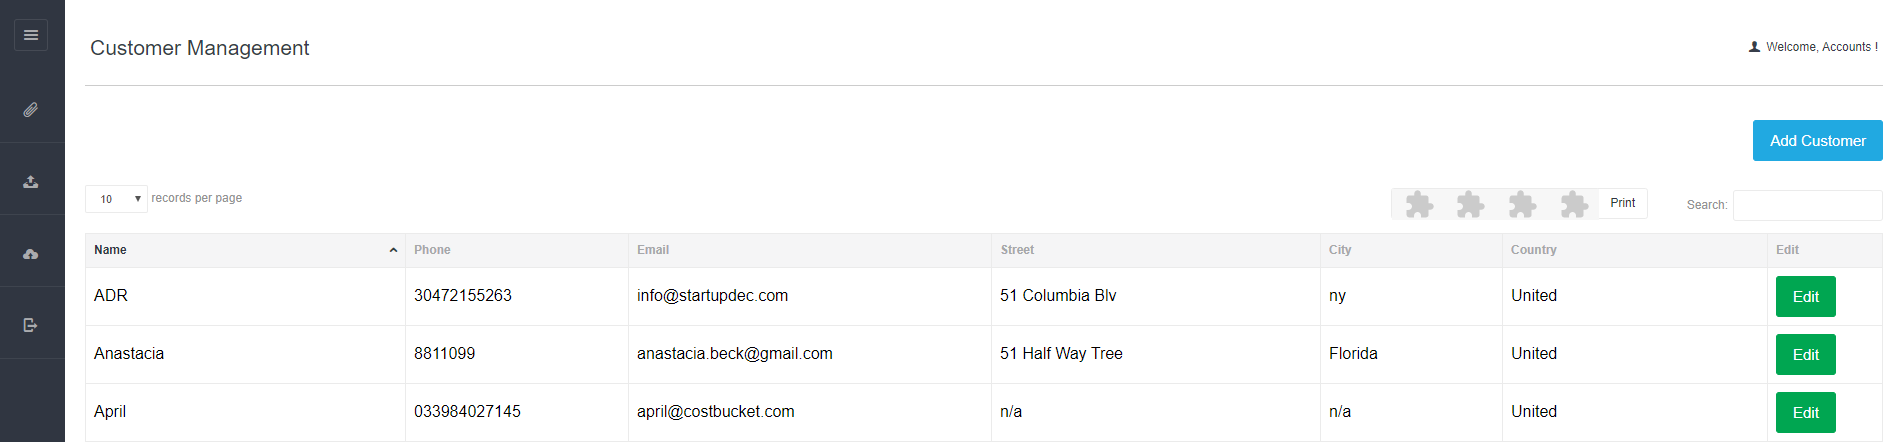The height and width of the screenshot is (442, 1884).
Task: Click the third puzzle-piece export icon
Action: [x=1522, y=204]
